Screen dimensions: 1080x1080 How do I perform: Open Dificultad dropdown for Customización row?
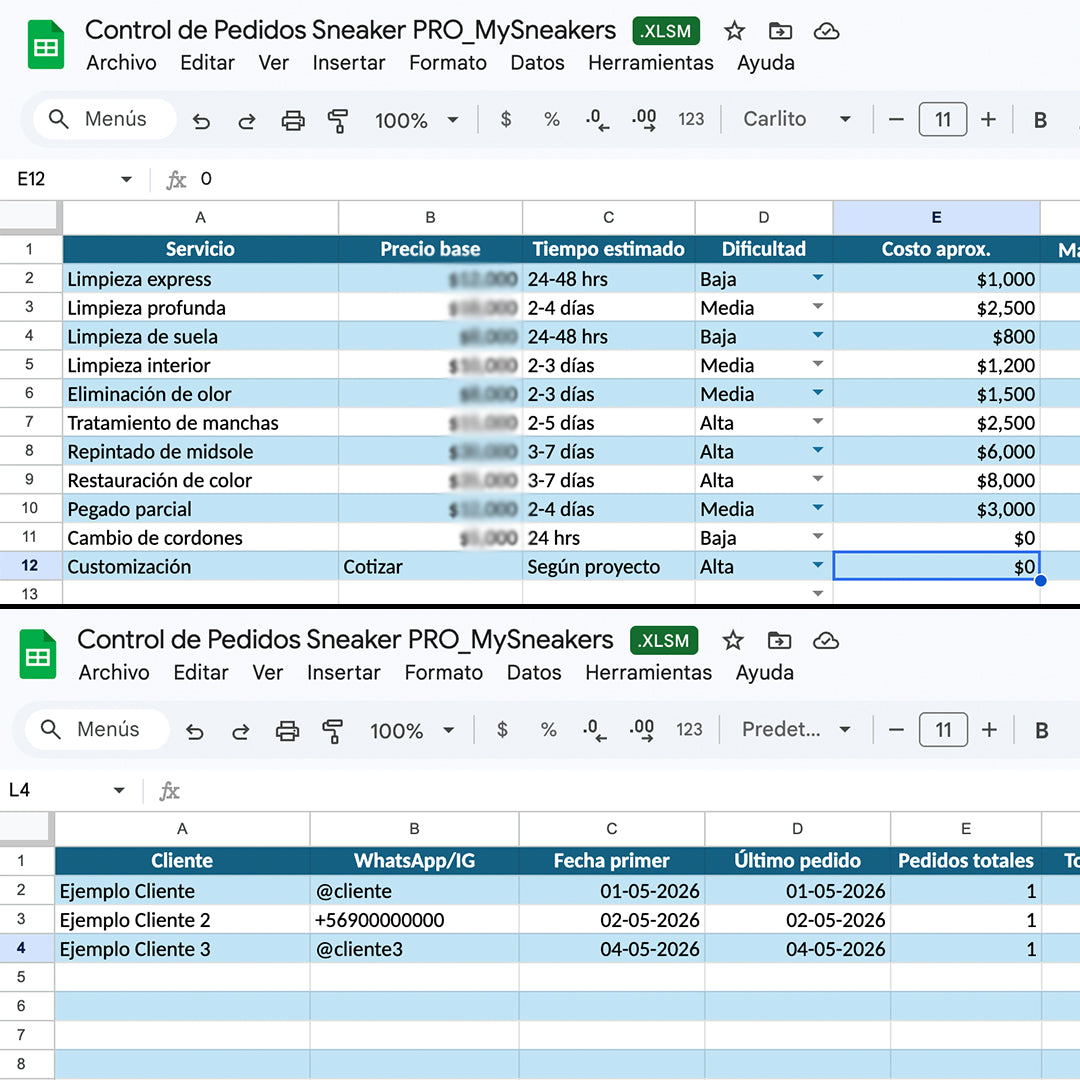[x=818, y=565]
